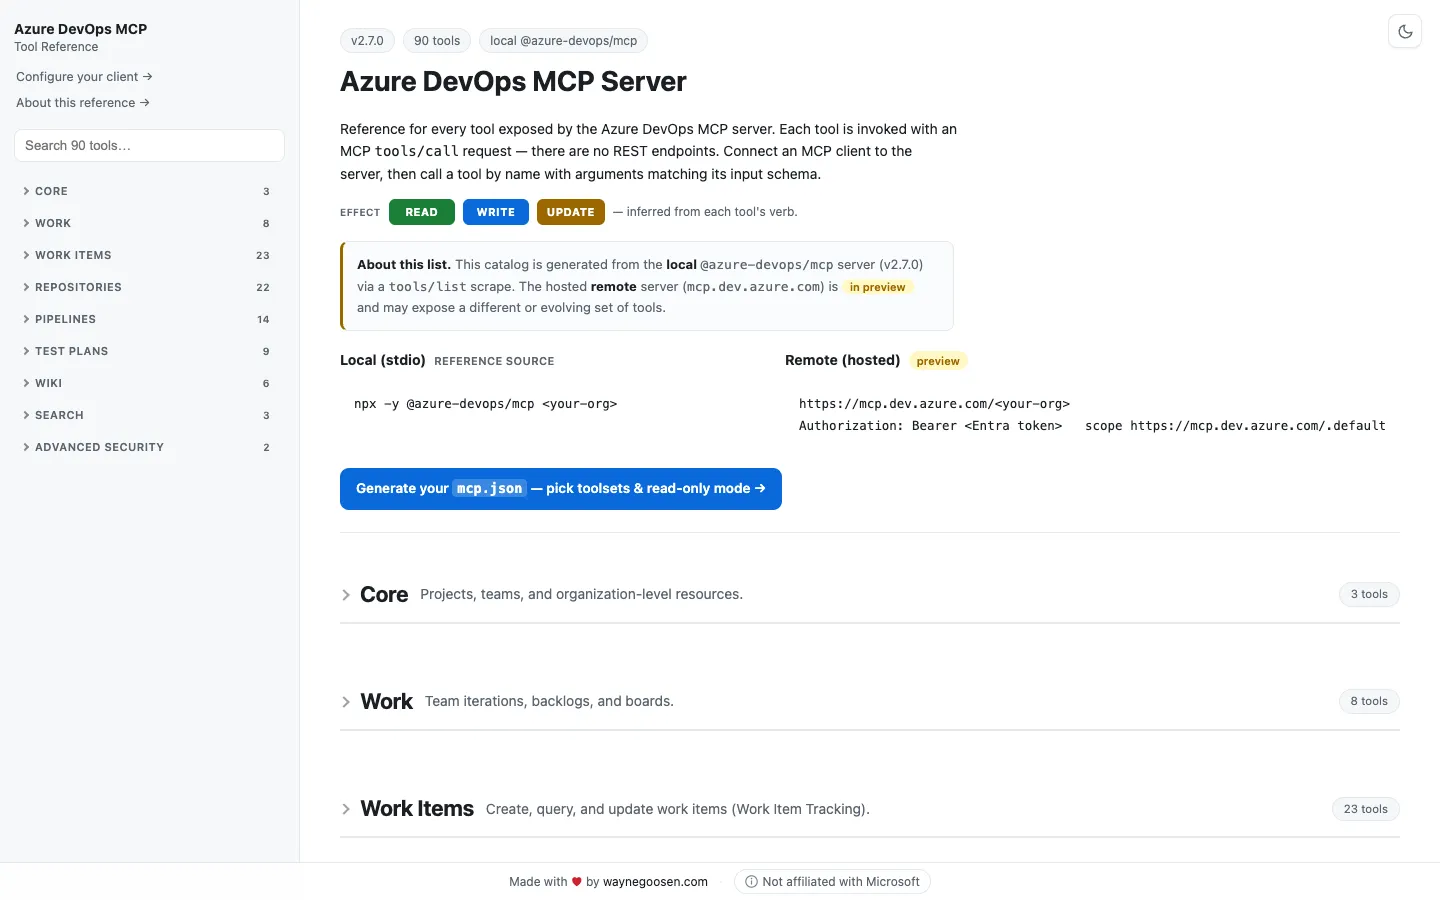1440x900 pixels.
Task: Click the REFERENCE SOURCE label
Action: point(494,361)
